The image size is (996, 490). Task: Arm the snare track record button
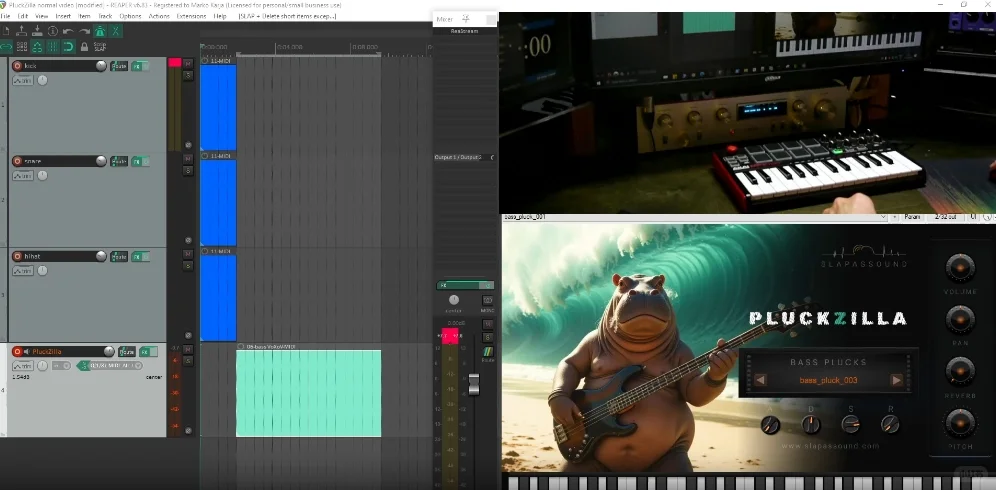tap(17, 161)
